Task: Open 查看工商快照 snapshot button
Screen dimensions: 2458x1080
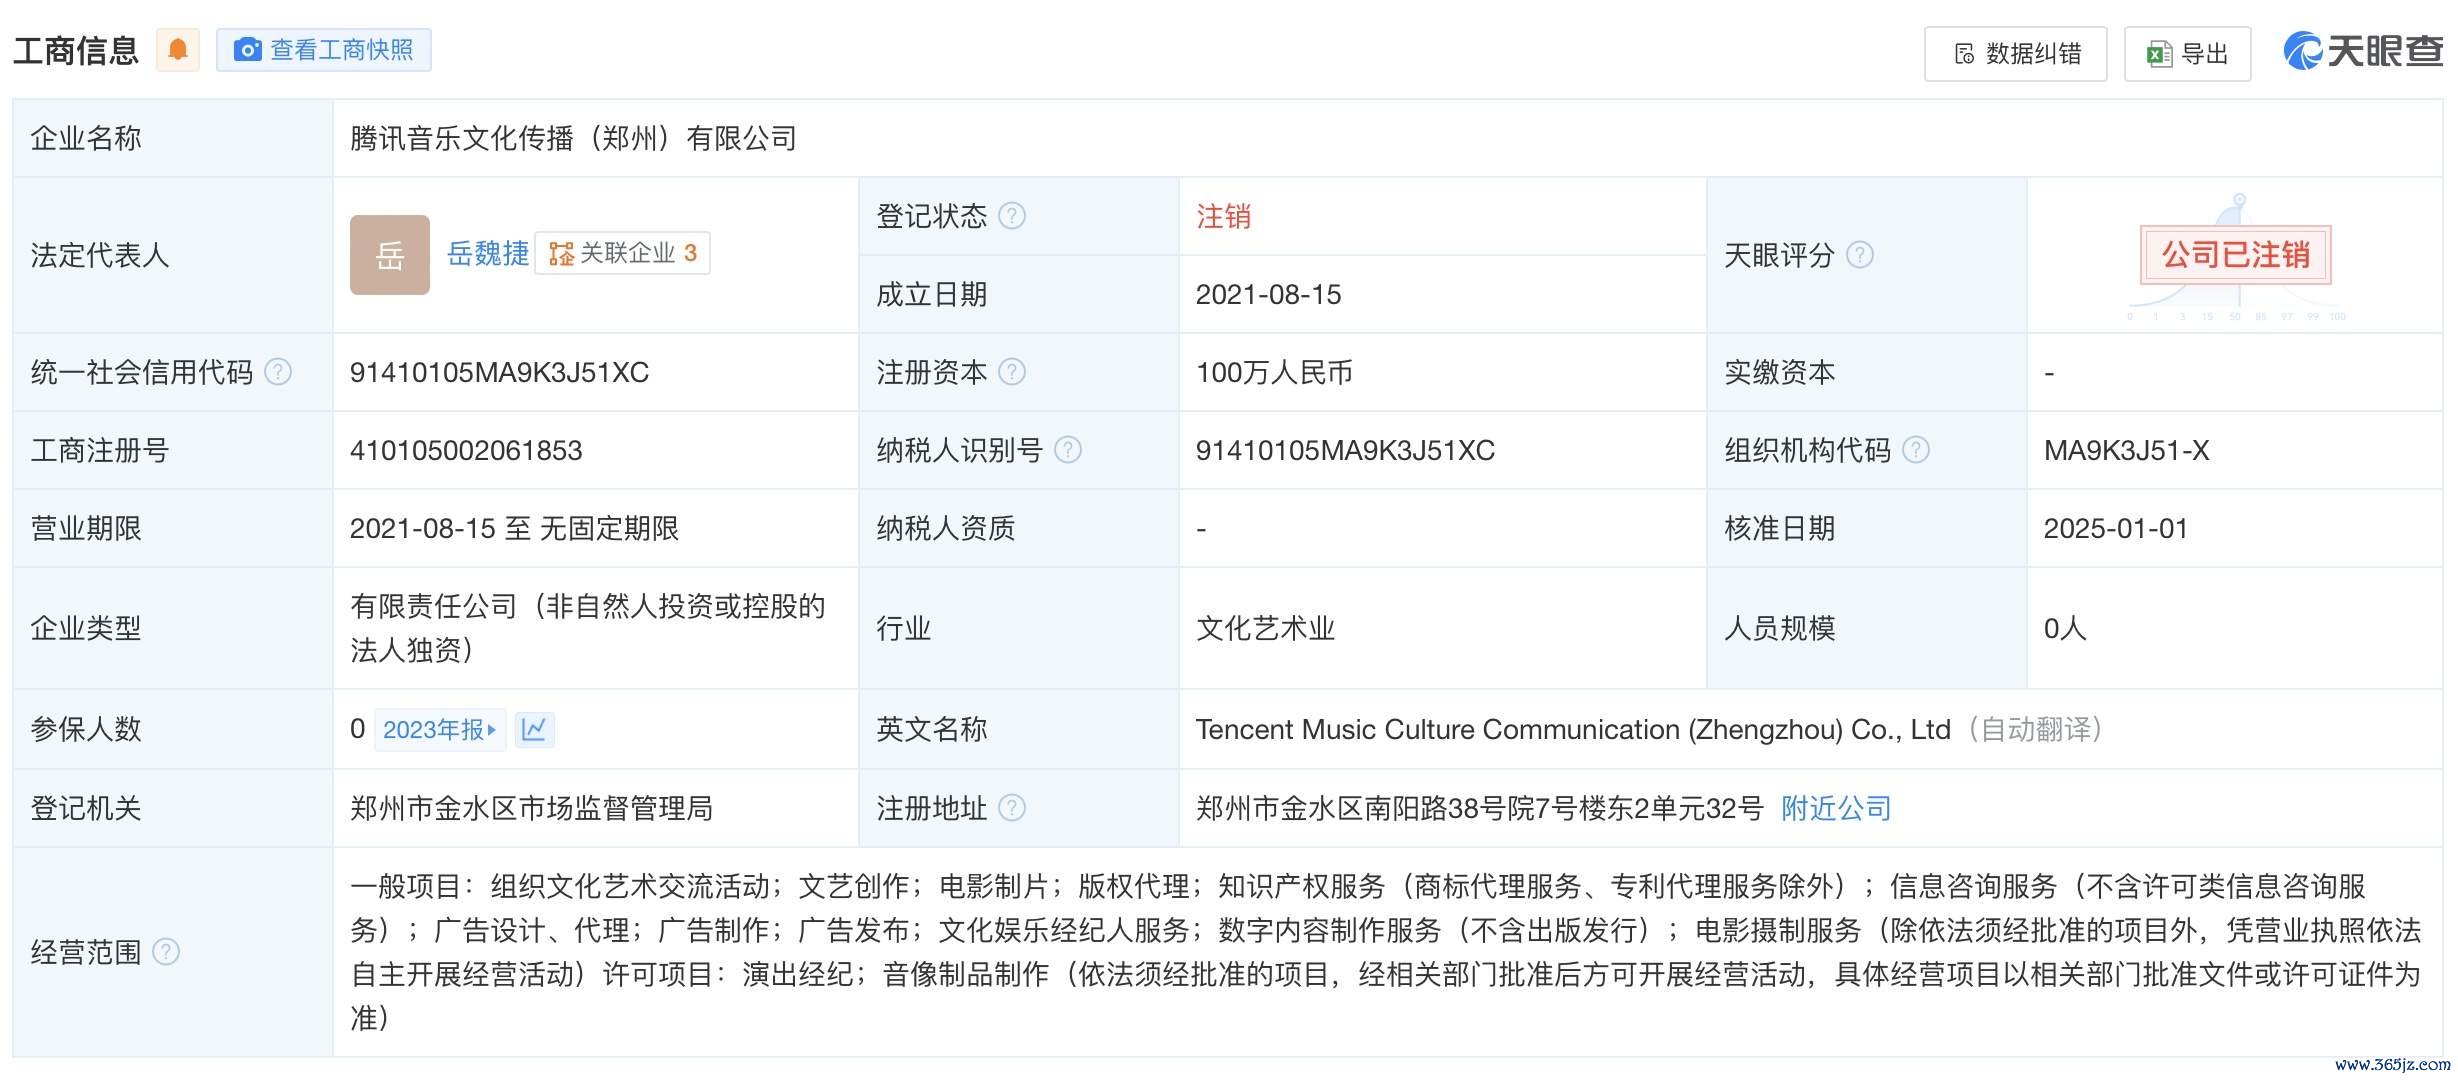Action: pos(324,50)
